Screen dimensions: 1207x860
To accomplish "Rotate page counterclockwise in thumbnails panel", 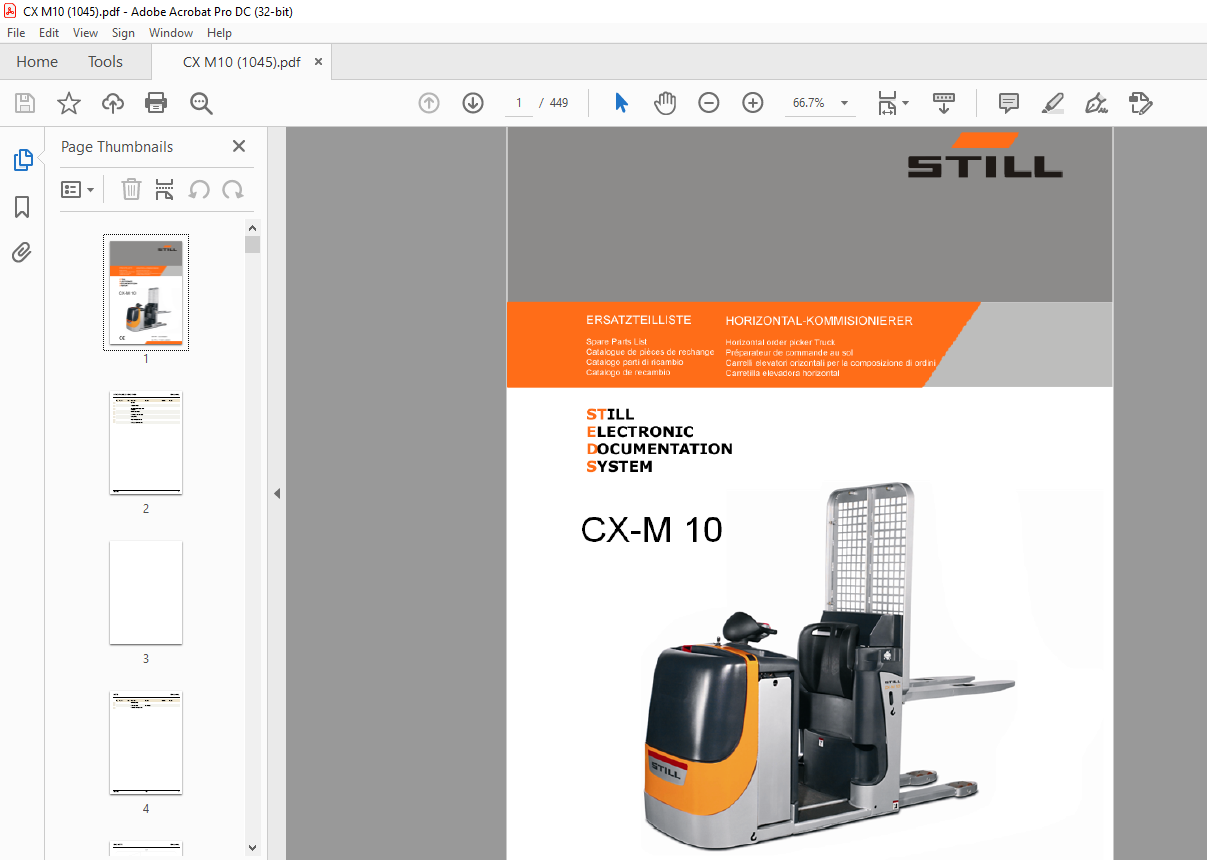I will click(199, 189).
